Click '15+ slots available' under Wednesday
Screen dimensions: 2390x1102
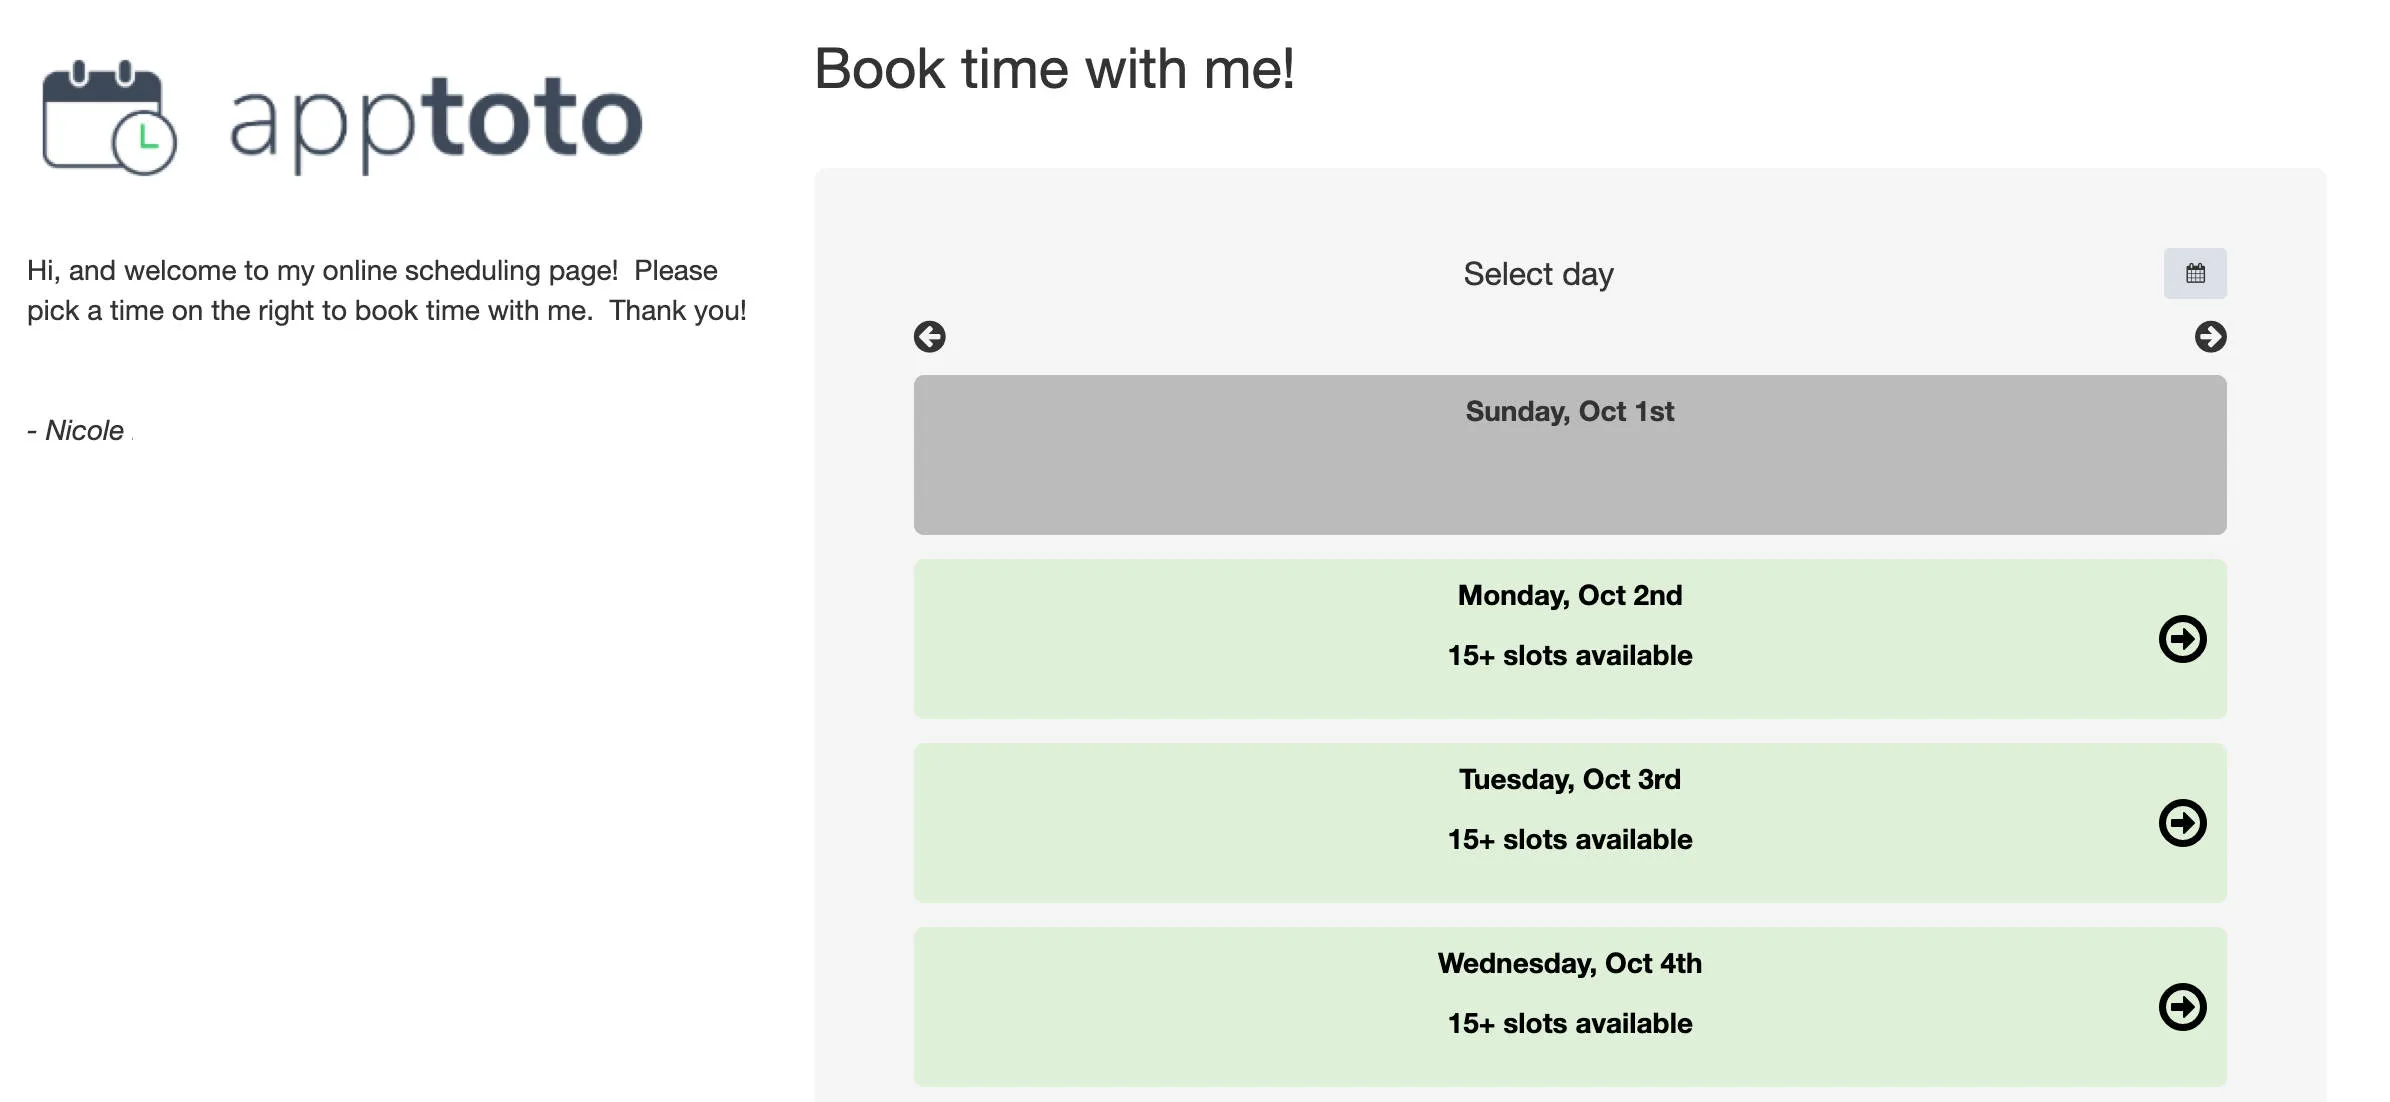[1569, 1023]
